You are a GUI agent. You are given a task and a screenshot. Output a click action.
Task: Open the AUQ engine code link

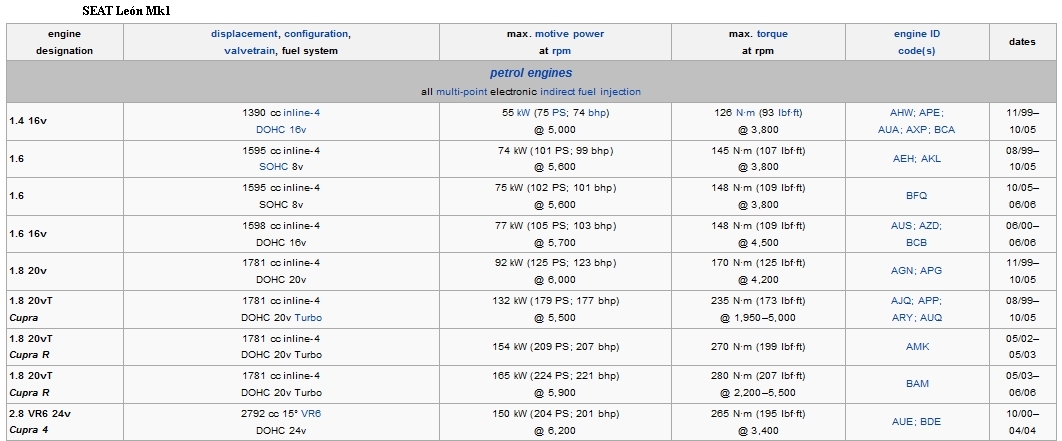point(931,318)
